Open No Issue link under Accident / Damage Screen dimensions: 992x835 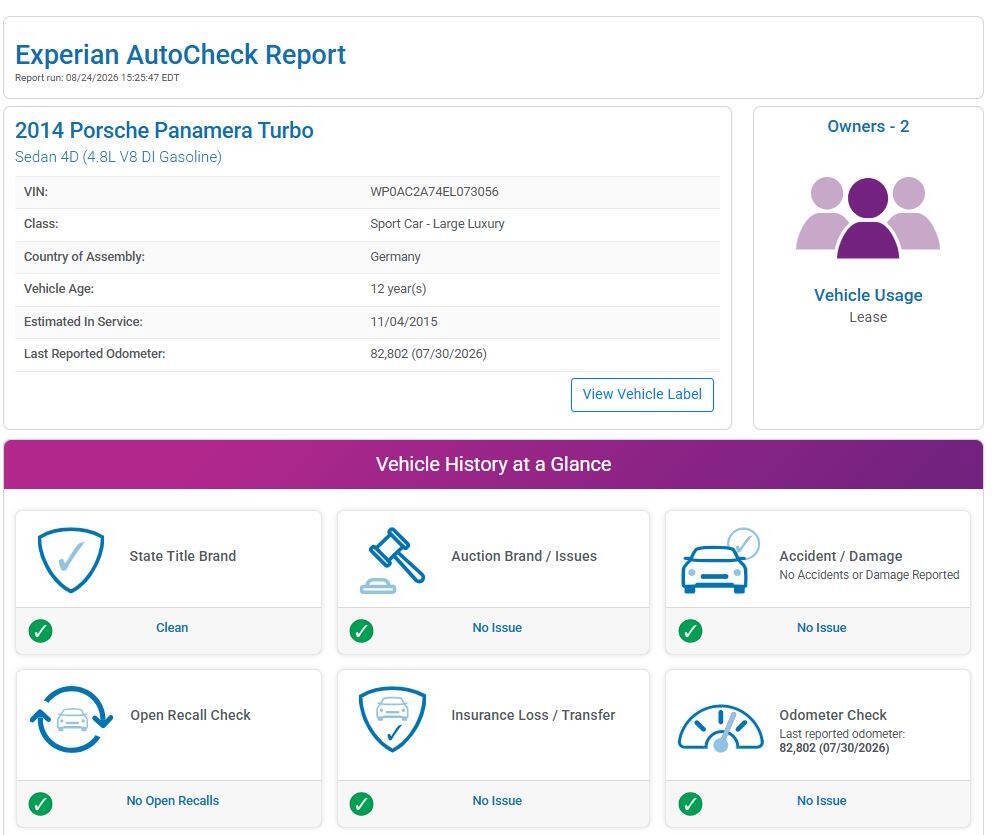(x=822, y=628)
